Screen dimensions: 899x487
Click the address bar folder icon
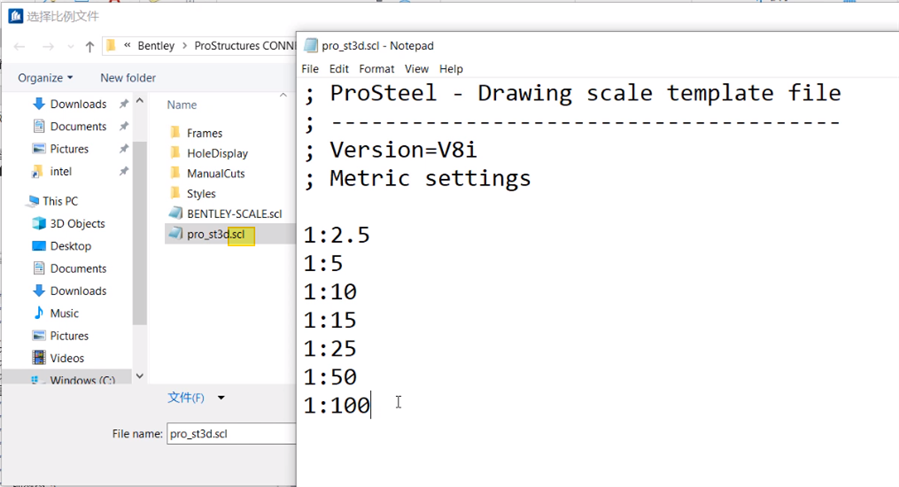click(111, 46)
